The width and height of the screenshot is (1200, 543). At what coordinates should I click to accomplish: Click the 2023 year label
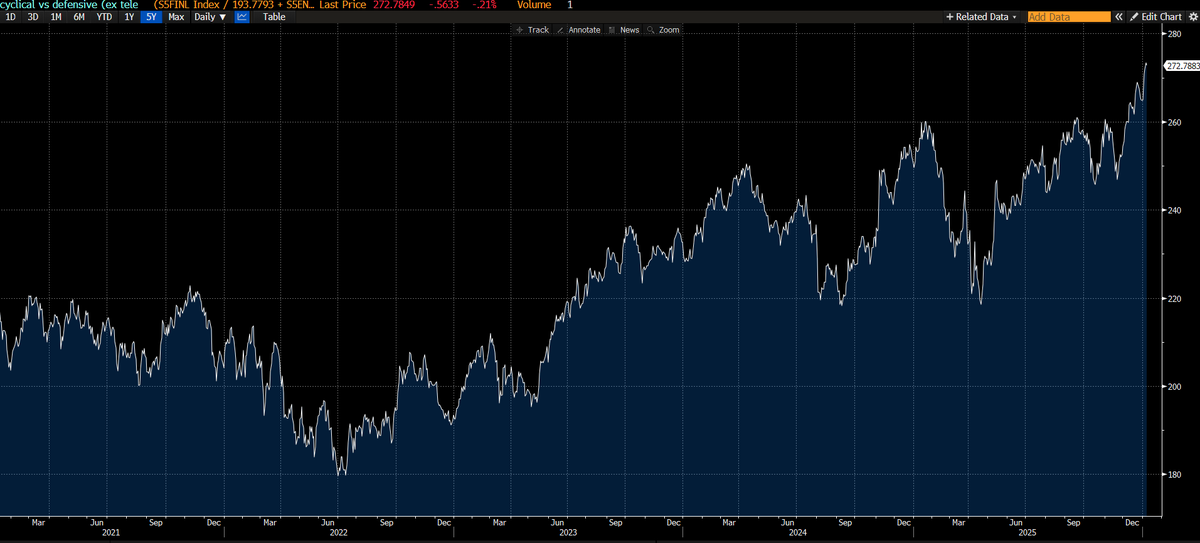pos(568,533)
